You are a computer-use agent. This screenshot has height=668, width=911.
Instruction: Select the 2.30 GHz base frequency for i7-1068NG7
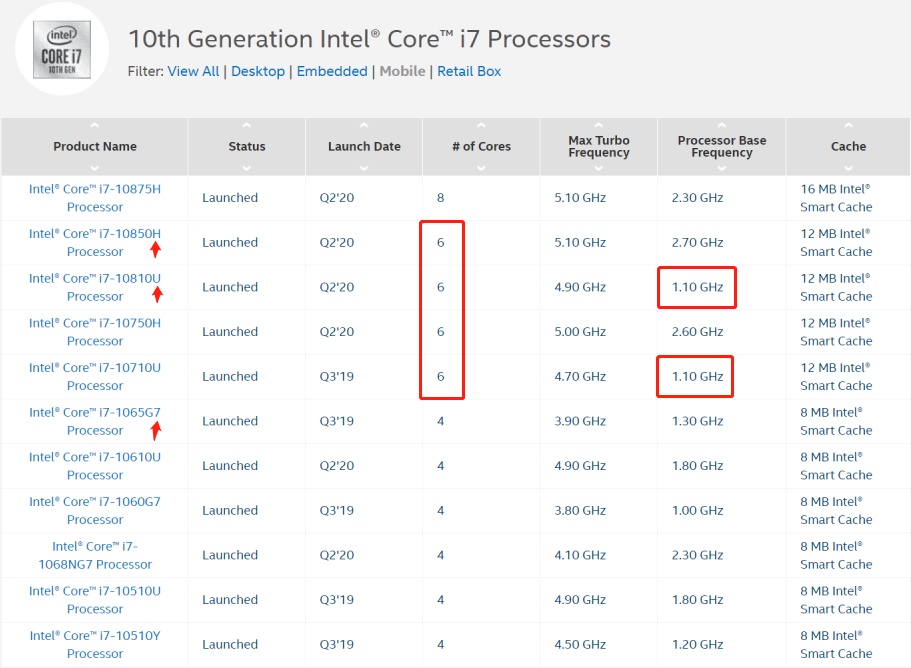[x=697, y=555]
